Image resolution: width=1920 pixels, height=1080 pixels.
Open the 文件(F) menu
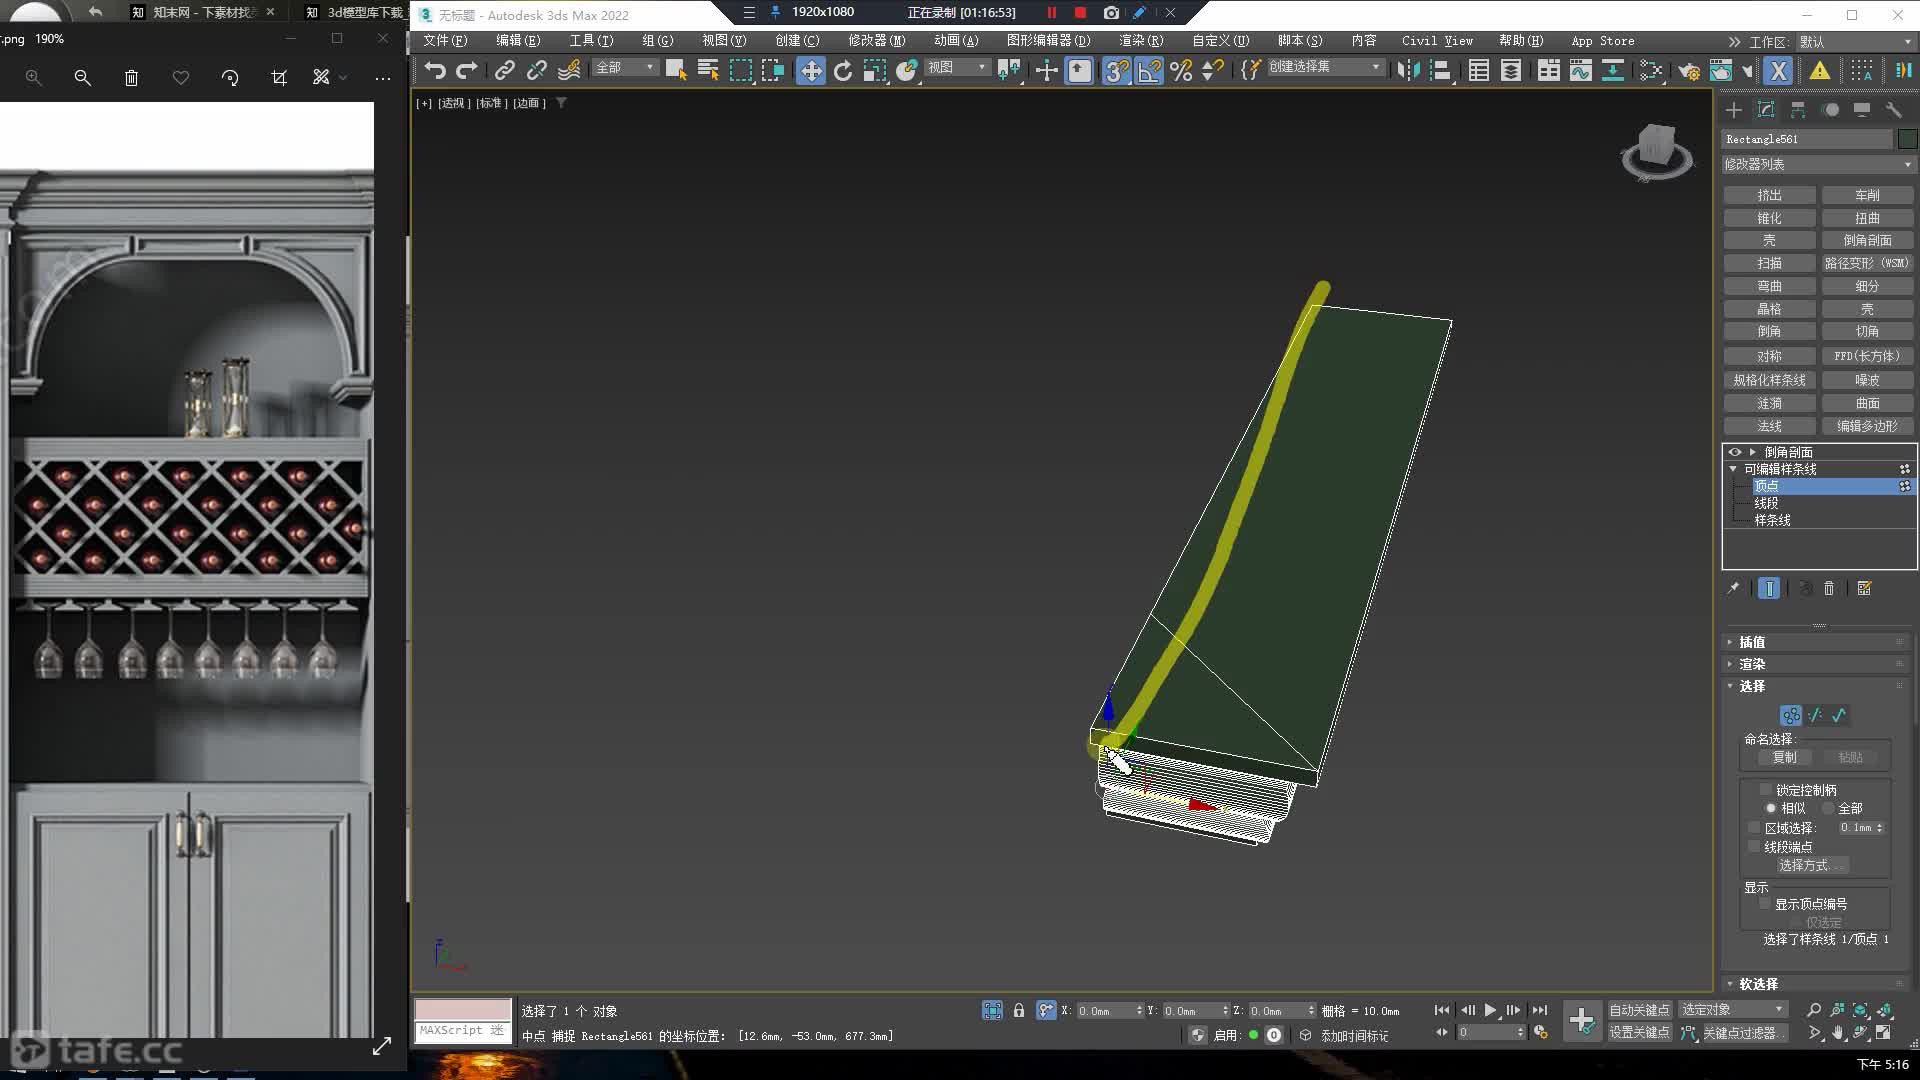pyautogui.click(x=445, y=41)
